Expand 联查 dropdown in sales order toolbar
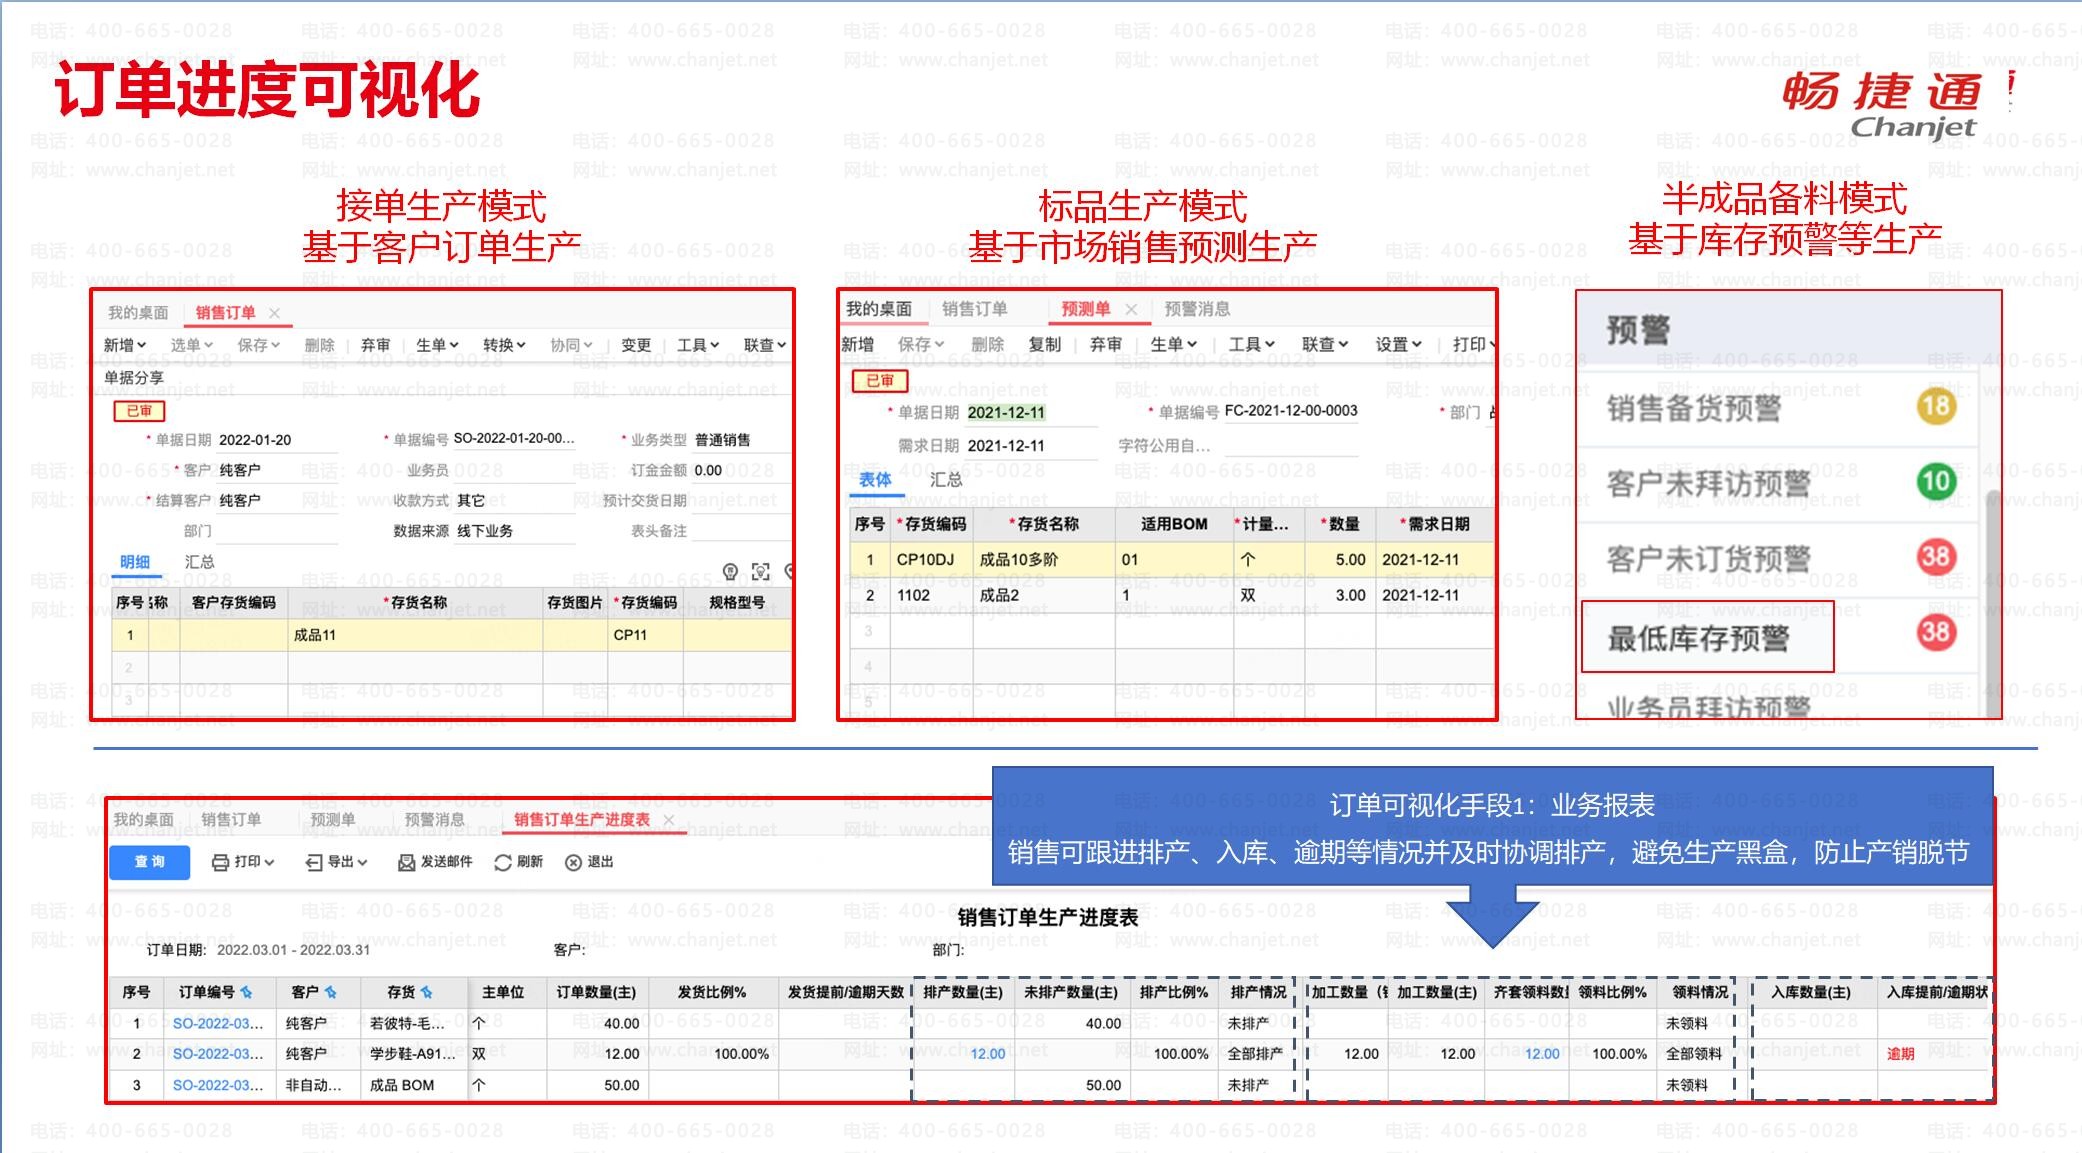2082x1153 pixels. pyautogui.click(x=765, y=345)
